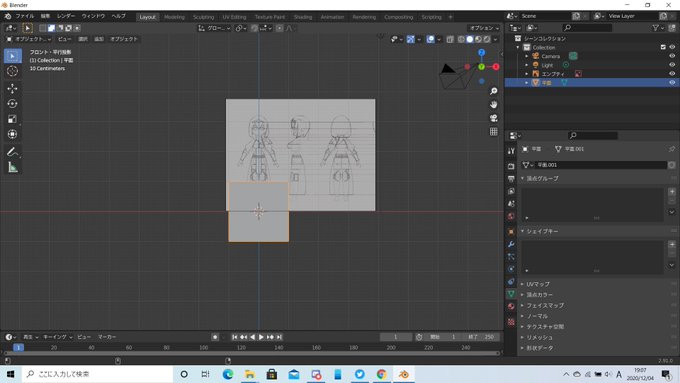Open Chrome from the Windows taskbar
This screenshot has height=383, width=680.
[382, 374]
